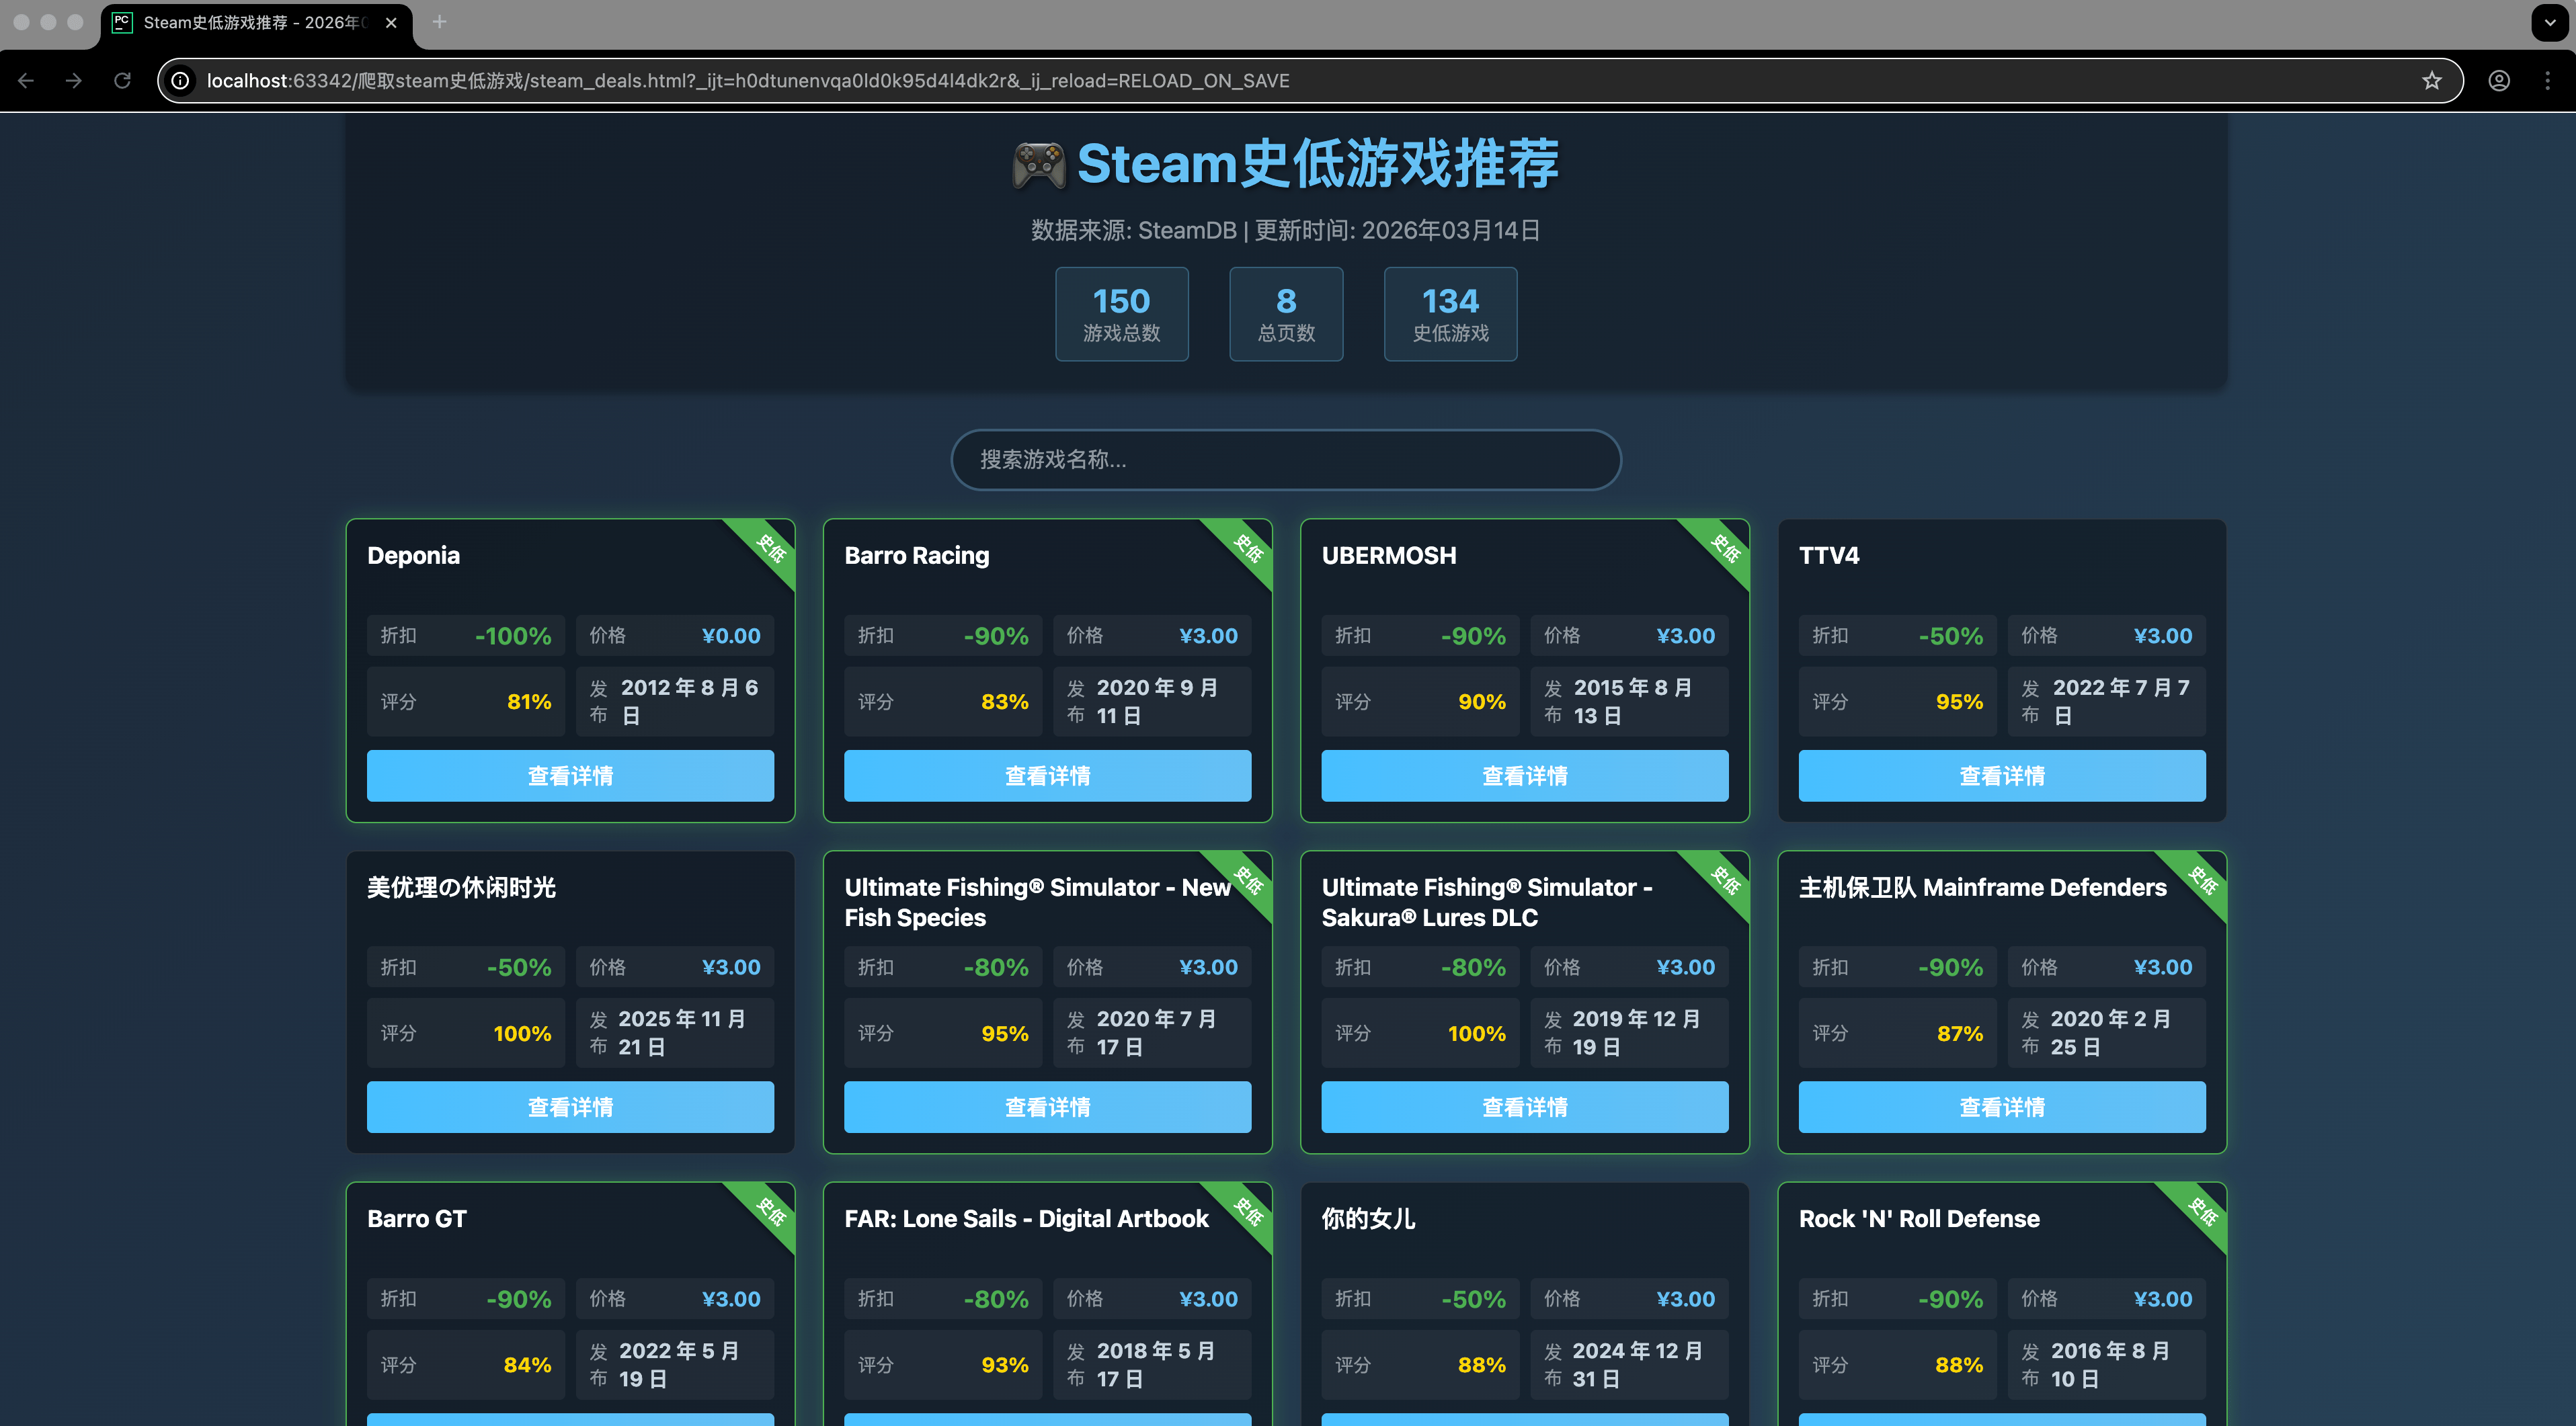
Task: Click the bookmark star in the address bar
Action: [x=2431, y=81]
